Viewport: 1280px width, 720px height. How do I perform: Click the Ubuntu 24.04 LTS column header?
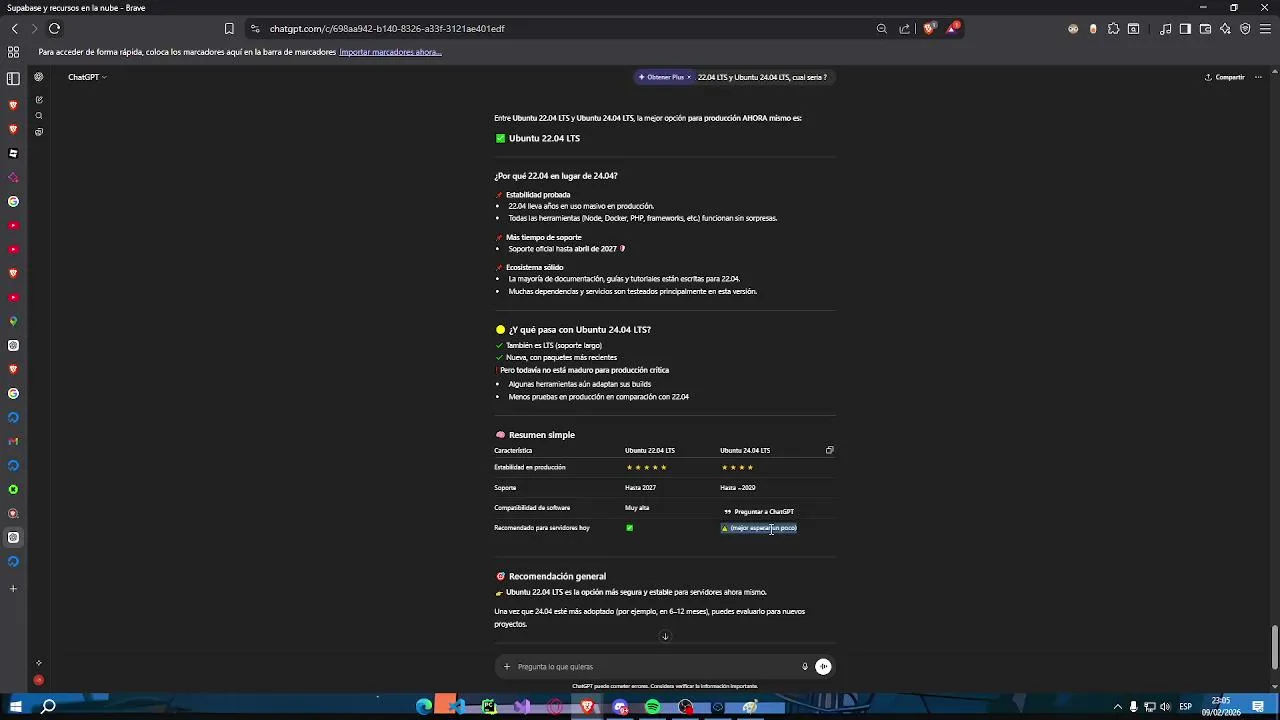(745, 450)
